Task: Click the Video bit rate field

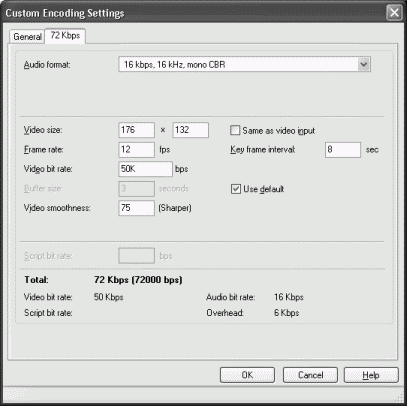Action: 146,169
